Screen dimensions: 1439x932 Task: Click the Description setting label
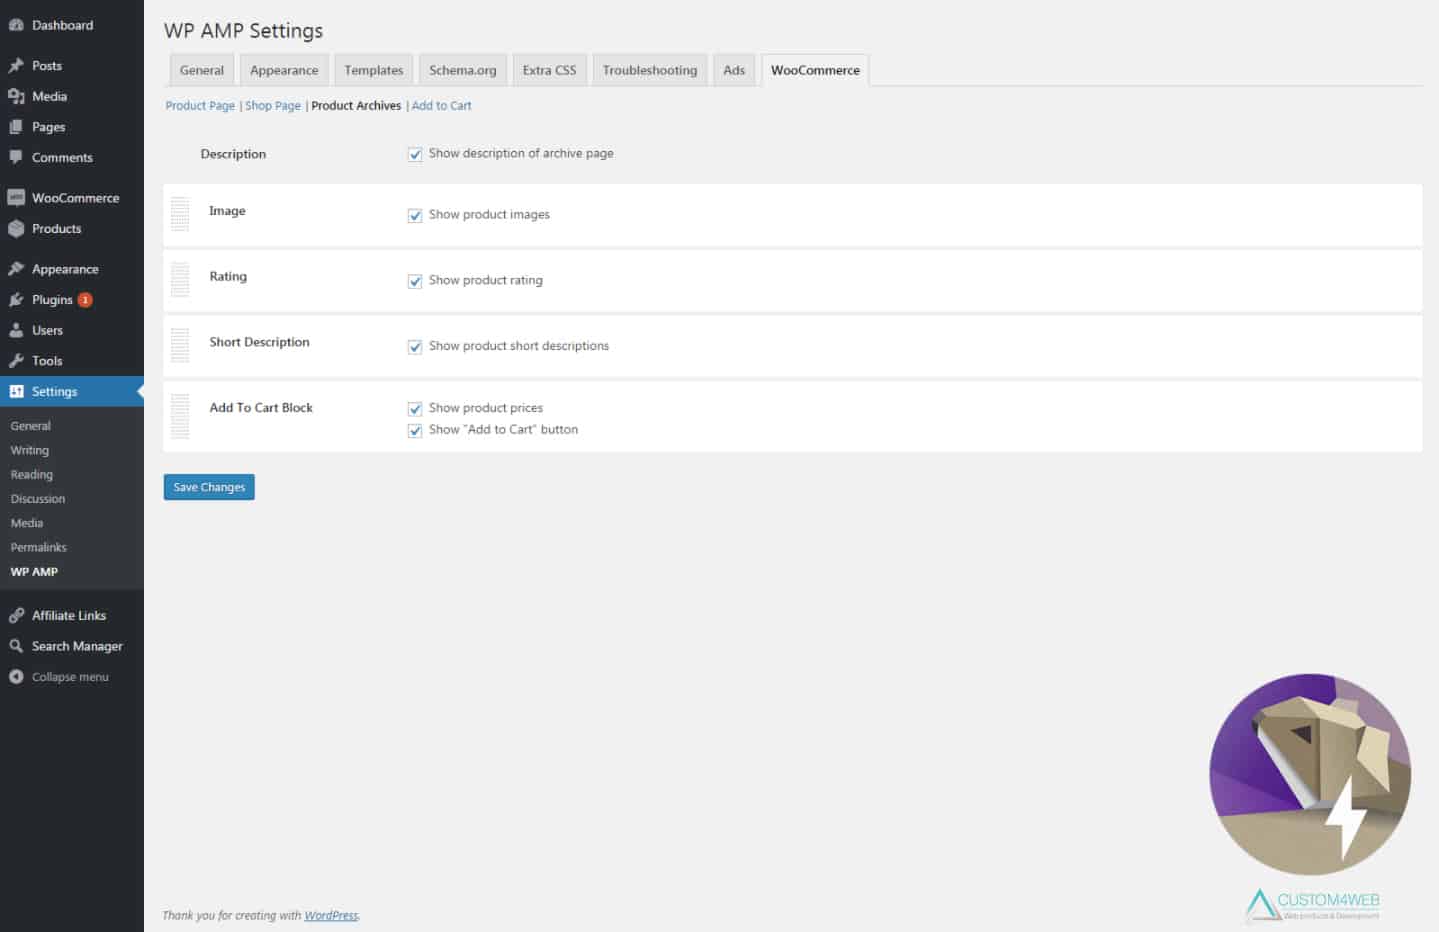(x=233, y=154)
